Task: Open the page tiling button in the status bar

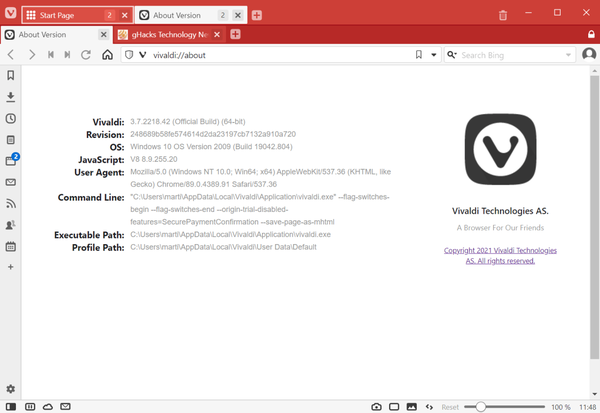Action: click(x=394, y=406)
